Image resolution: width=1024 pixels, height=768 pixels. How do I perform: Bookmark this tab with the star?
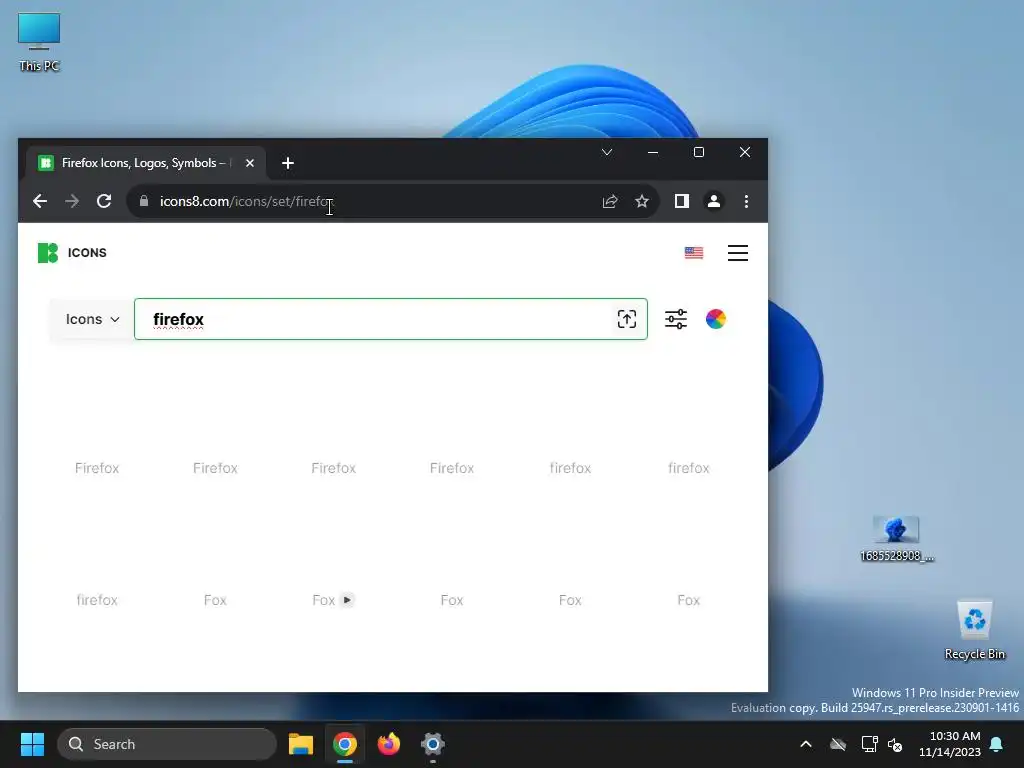641,201
